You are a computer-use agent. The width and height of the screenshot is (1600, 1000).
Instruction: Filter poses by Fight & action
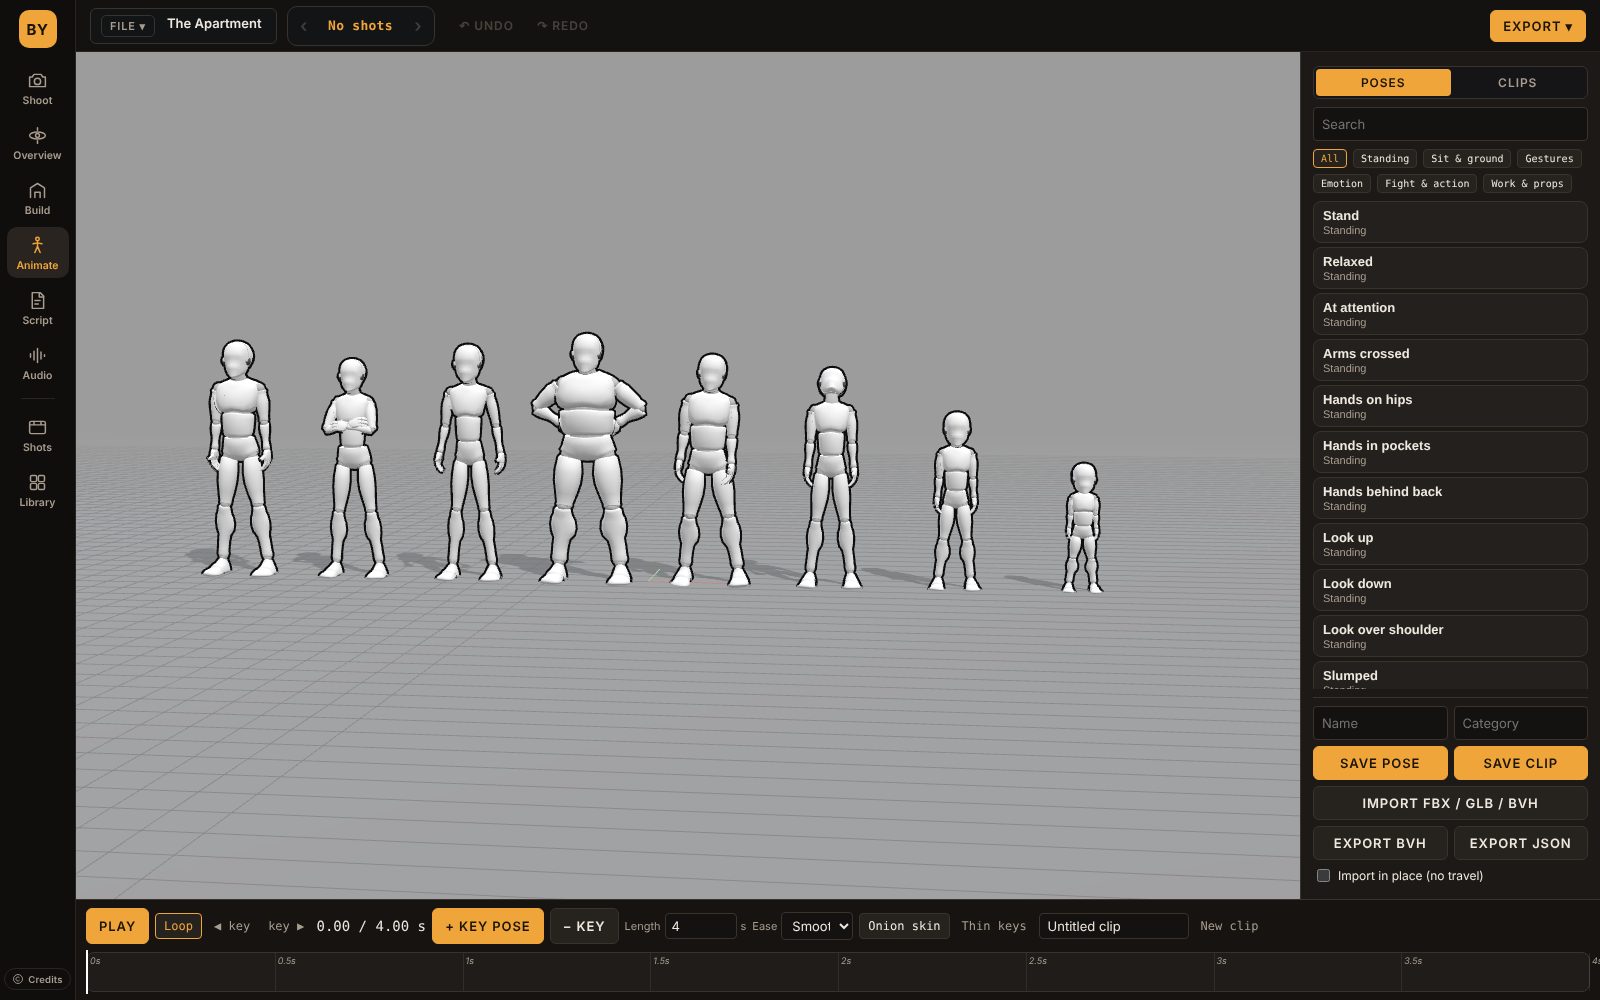1427,183
